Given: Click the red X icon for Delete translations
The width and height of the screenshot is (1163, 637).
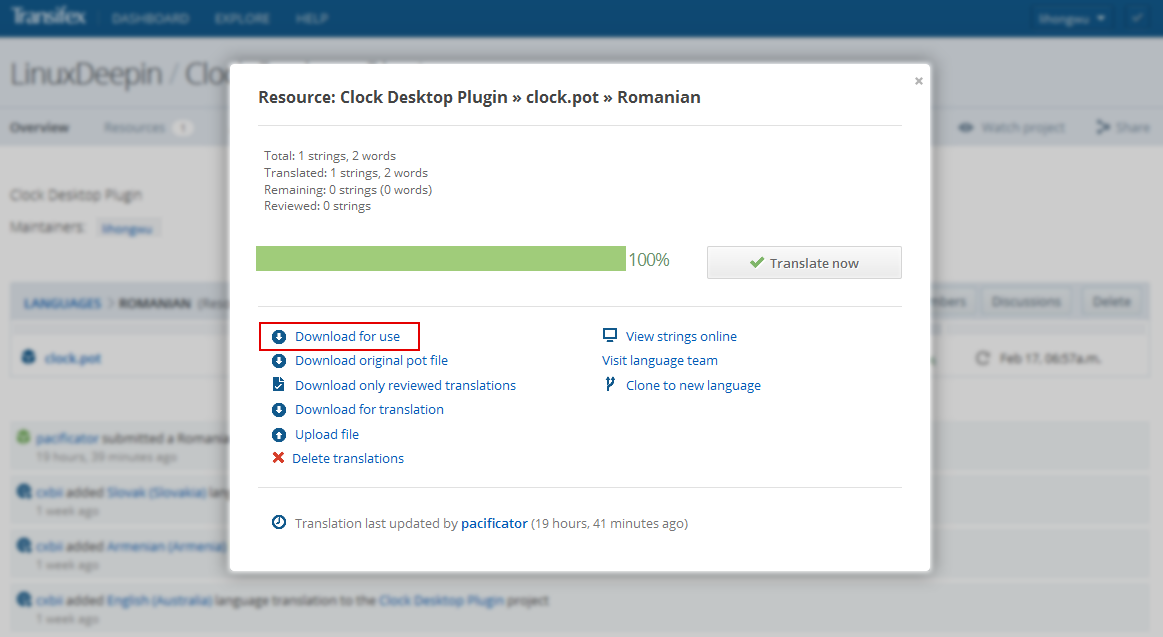Looking at the screenshot, I should (278, 458).
